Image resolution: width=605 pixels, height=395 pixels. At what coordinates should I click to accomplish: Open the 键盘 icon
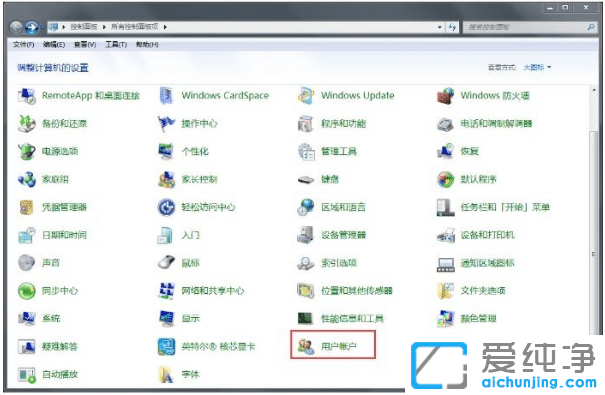point(306,179)
